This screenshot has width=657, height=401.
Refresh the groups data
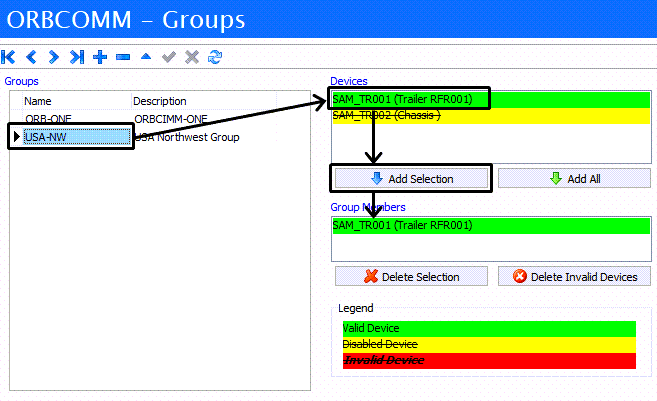(x=215, y=57)
